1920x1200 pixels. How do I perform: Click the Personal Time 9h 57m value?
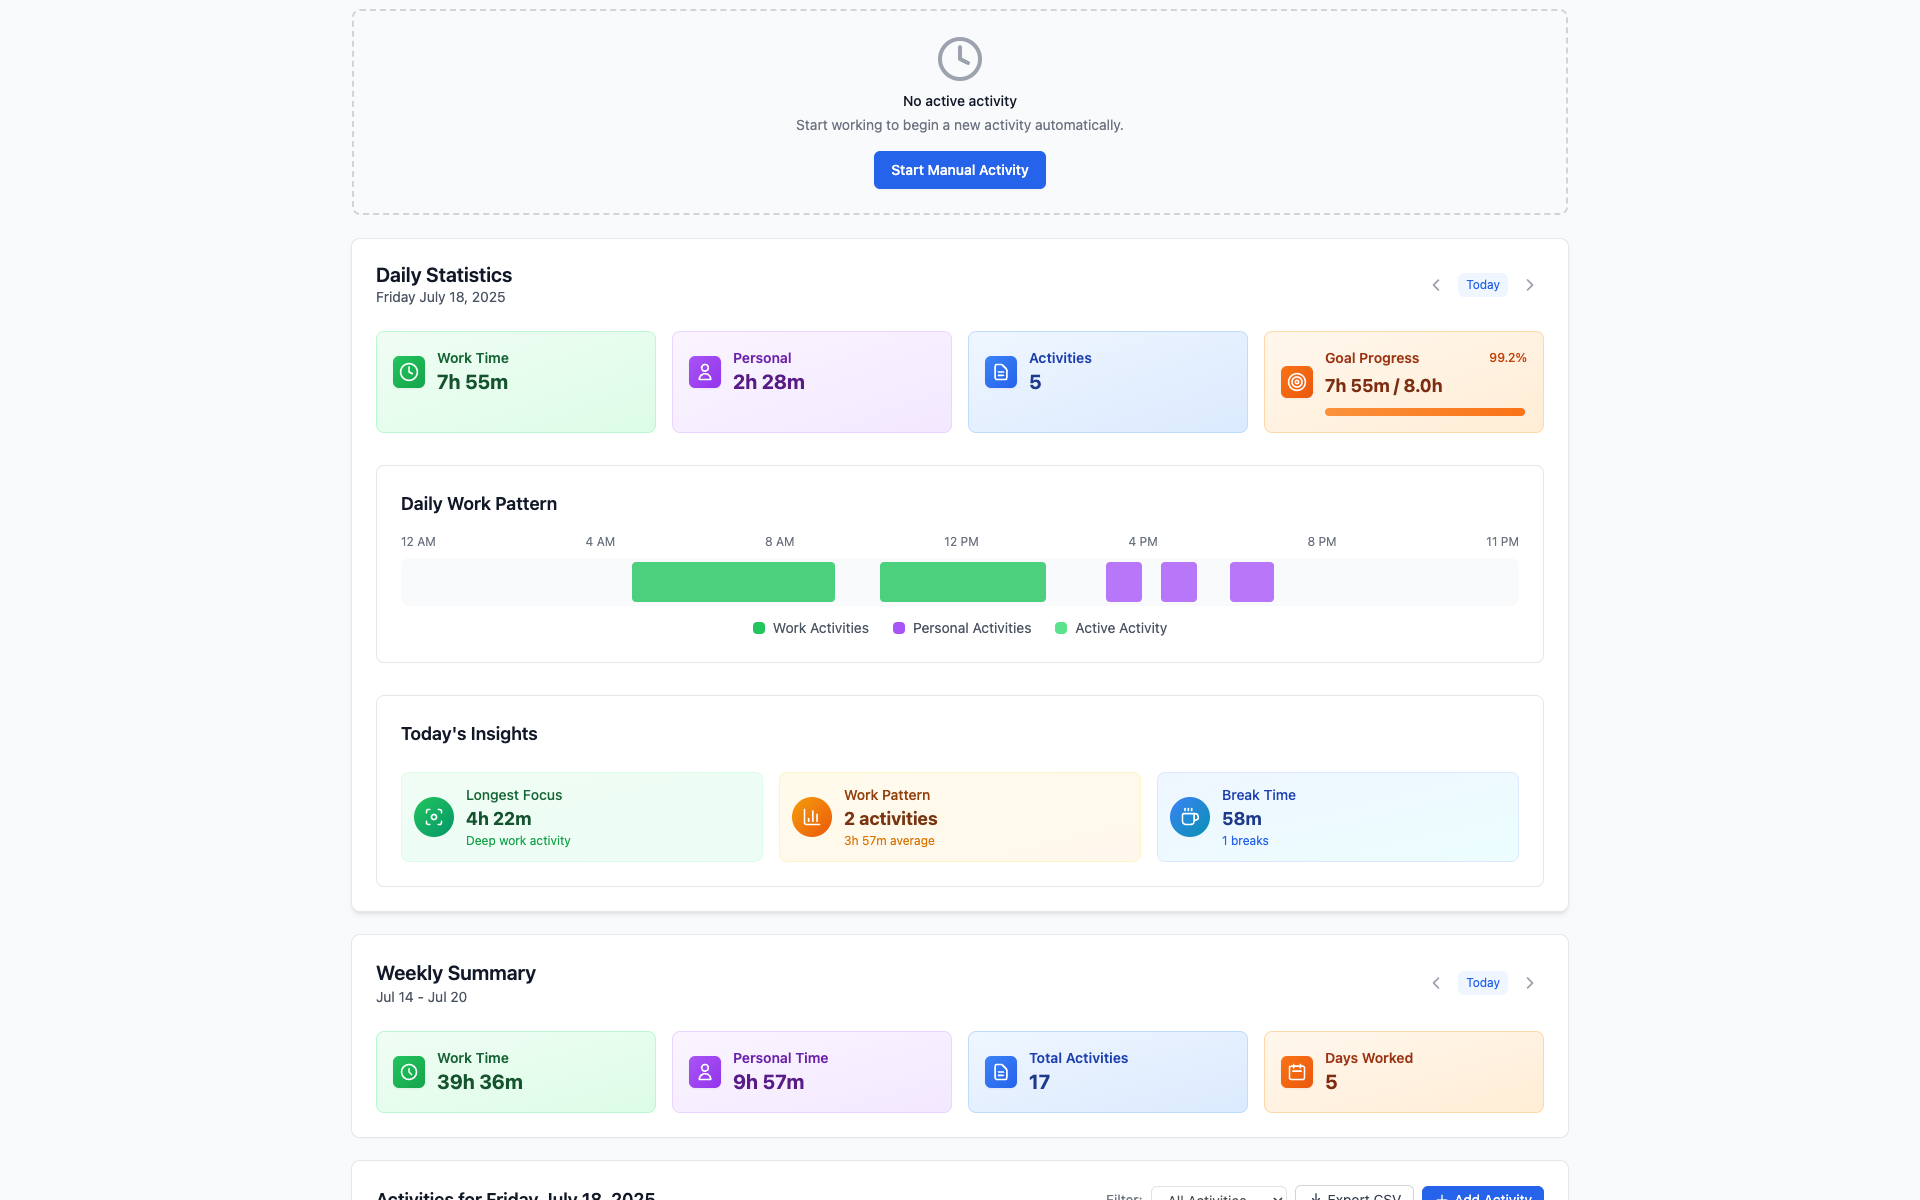(769, 1082)
